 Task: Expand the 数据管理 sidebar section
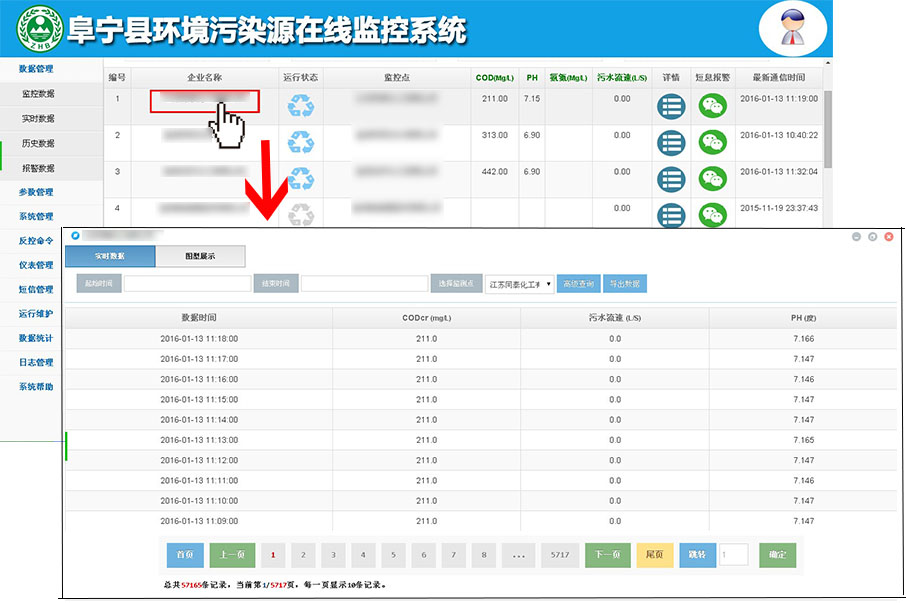[36, 69]
